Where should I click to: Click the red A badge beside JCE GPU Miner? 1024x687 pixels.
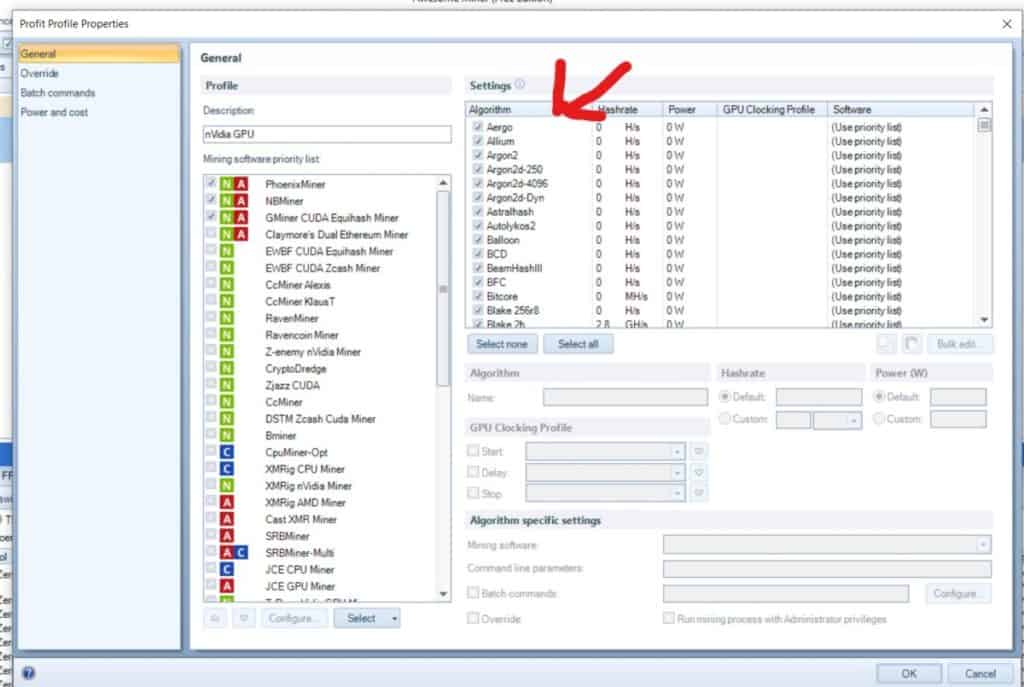[x=227, y=586]
